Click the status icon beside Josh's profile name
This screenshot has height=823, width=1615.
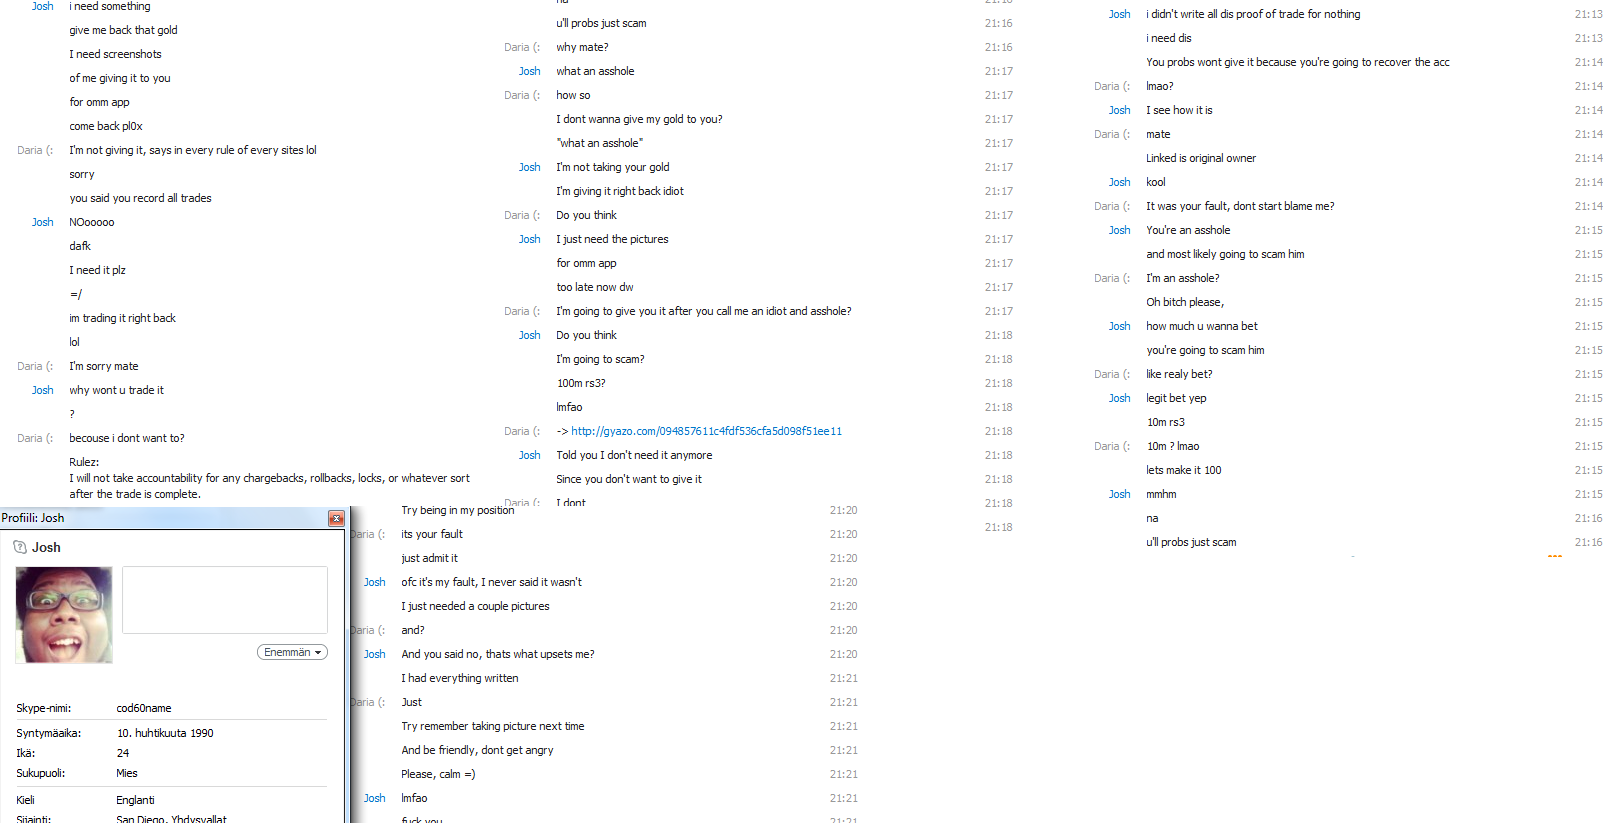point(20,547)
